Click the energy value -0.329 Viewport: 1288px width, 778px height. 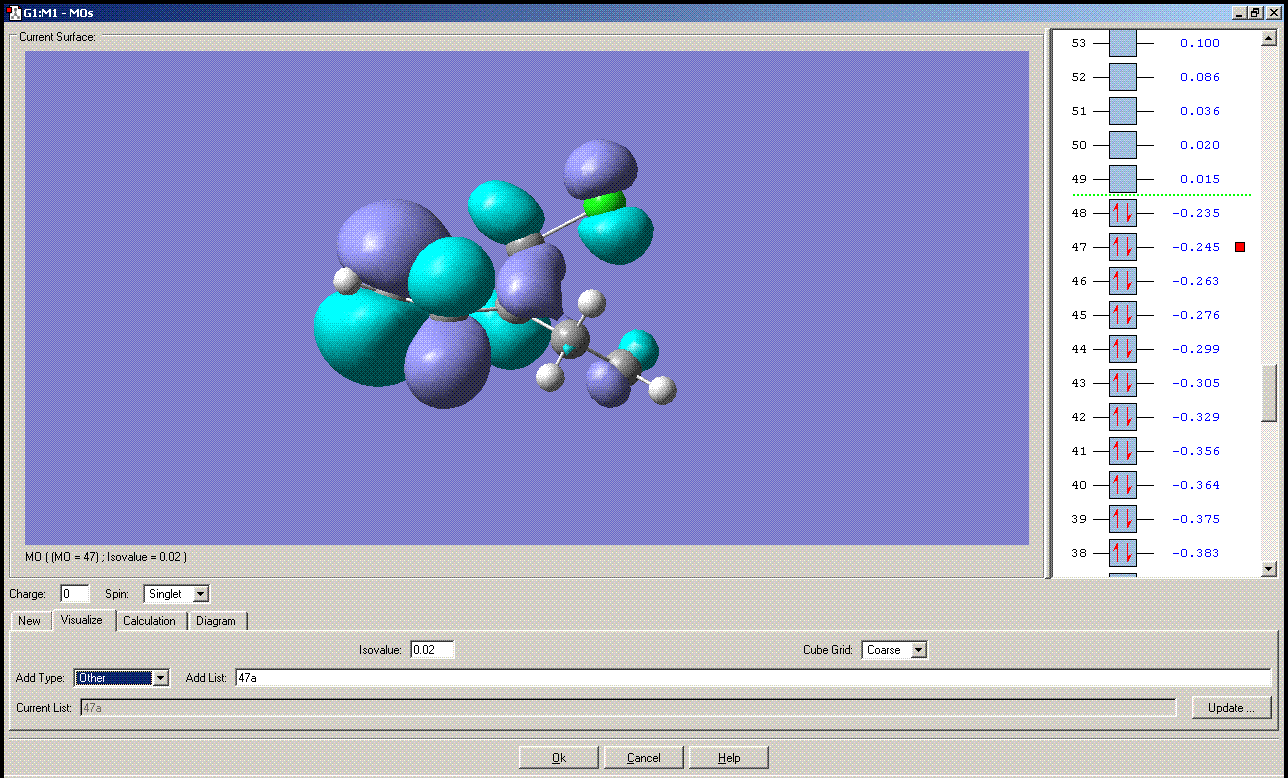tap(1196, 417)
